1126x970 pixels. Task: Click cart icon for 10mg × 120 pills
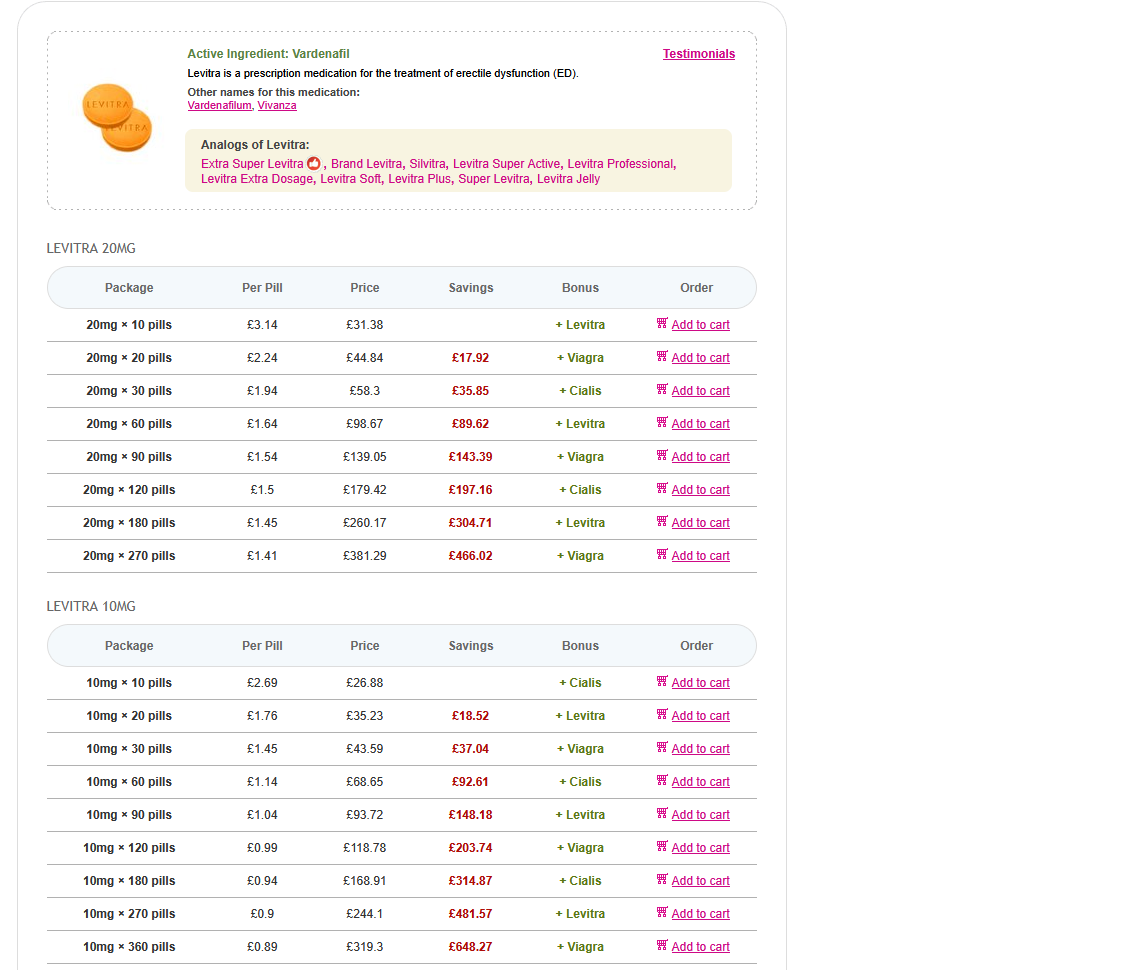coord(662,847)
